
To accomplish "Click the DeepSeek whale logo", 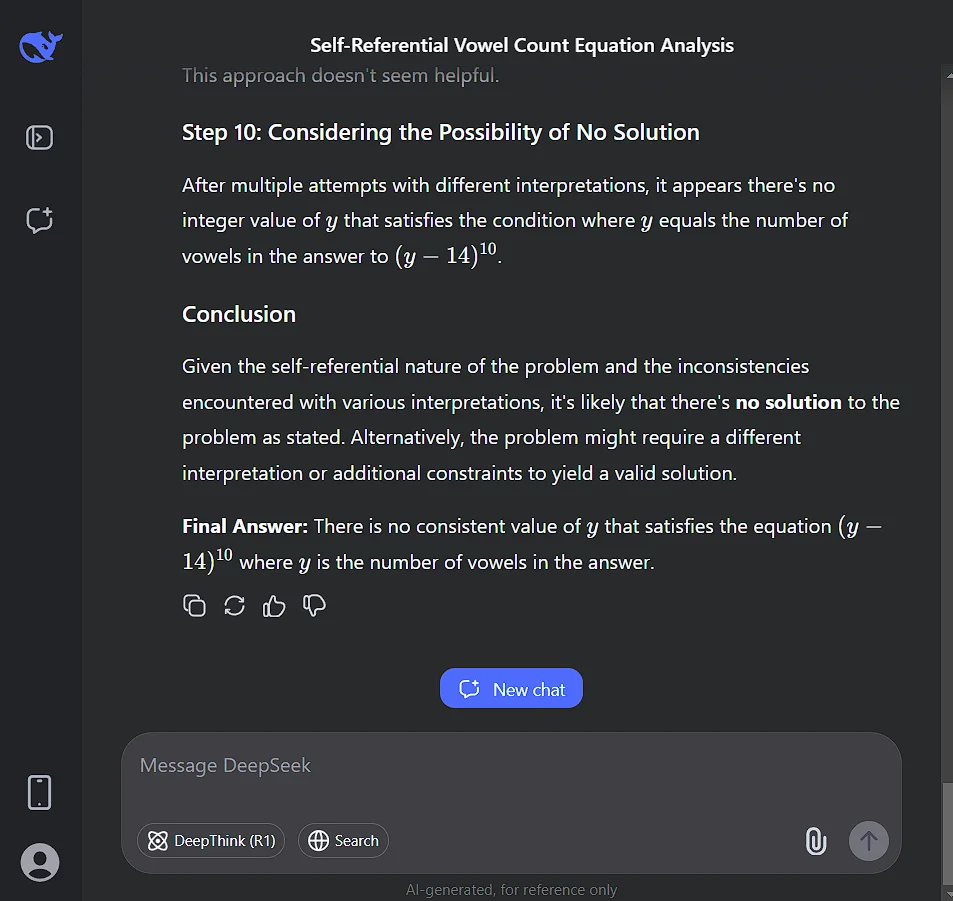I will tap(40, 46).
